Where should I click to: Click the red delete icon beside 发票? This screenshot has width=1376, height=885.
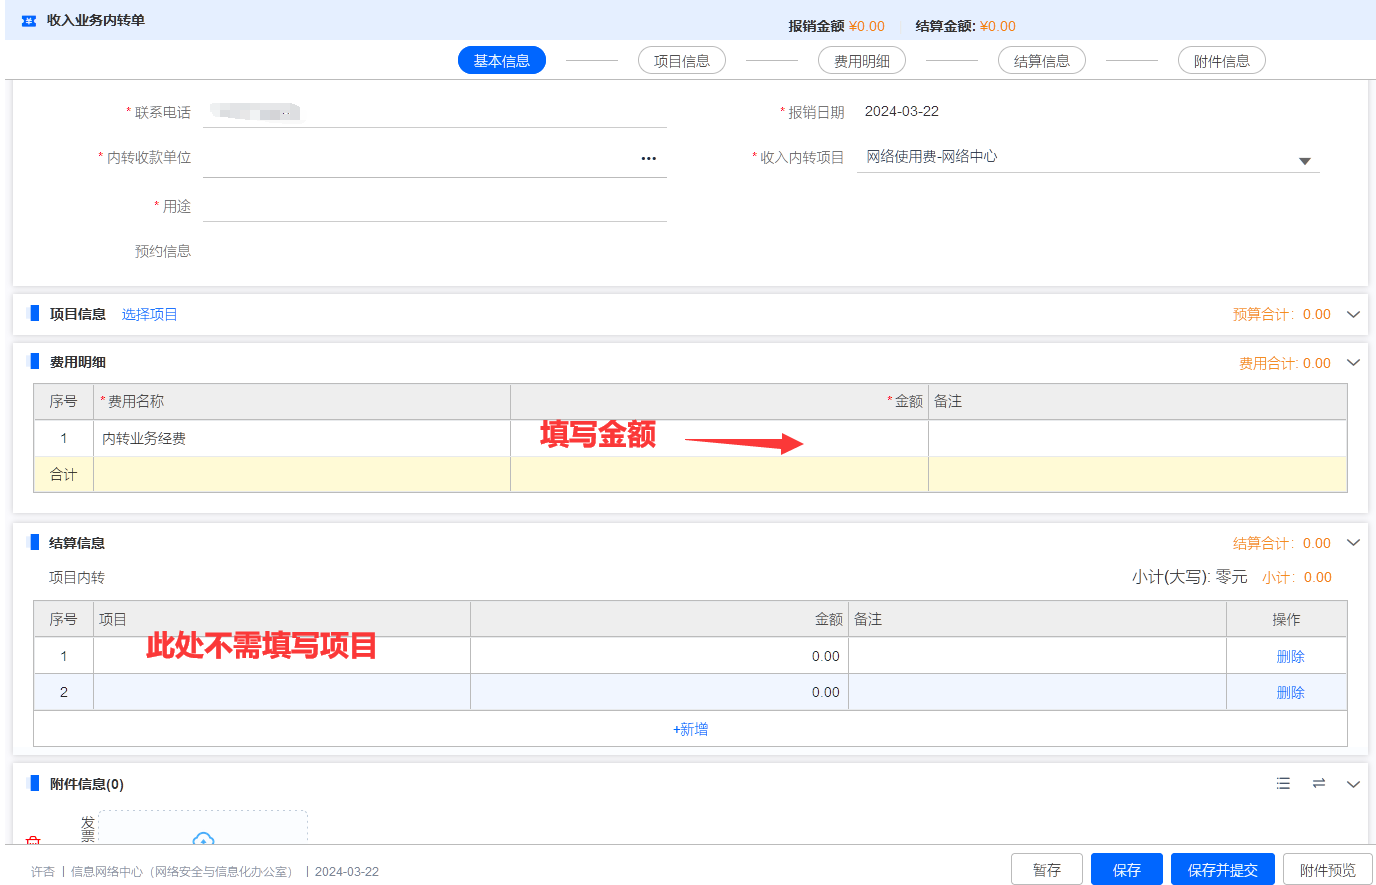pyautogui.click(x=33, y=841)
